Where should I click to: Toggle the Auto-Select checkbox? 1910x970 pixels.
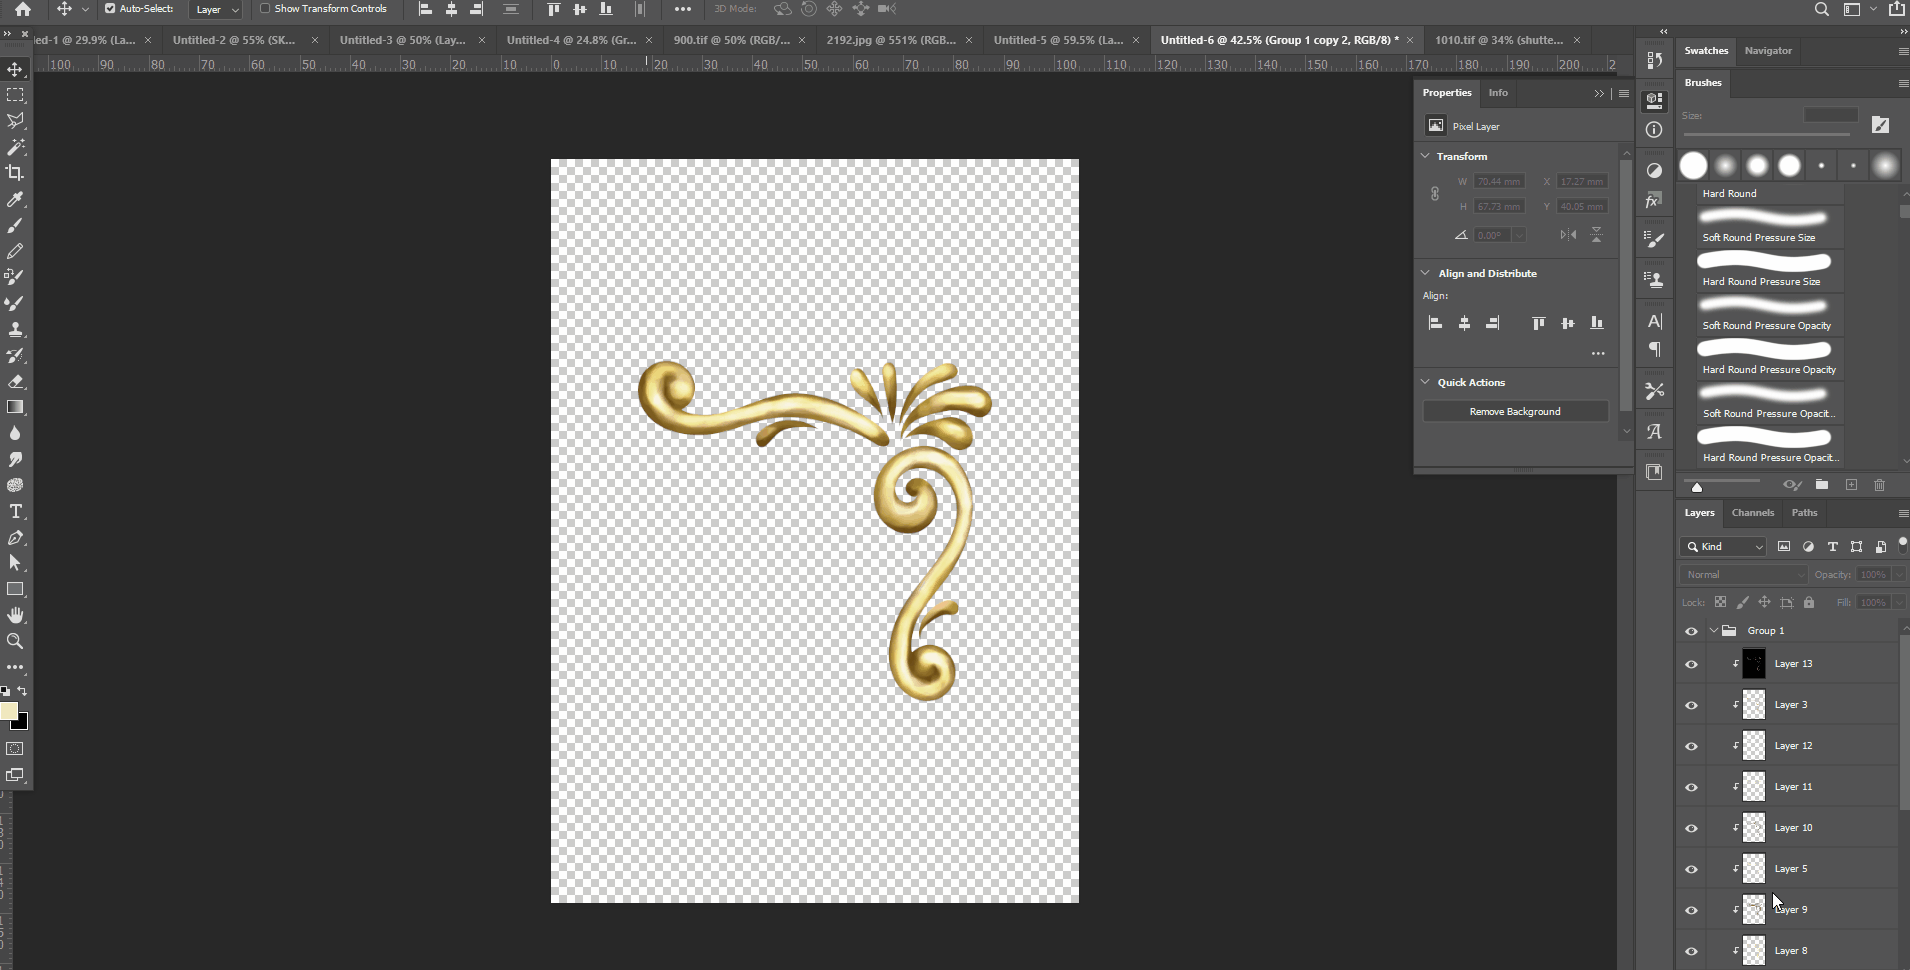[x=110, y=9]
